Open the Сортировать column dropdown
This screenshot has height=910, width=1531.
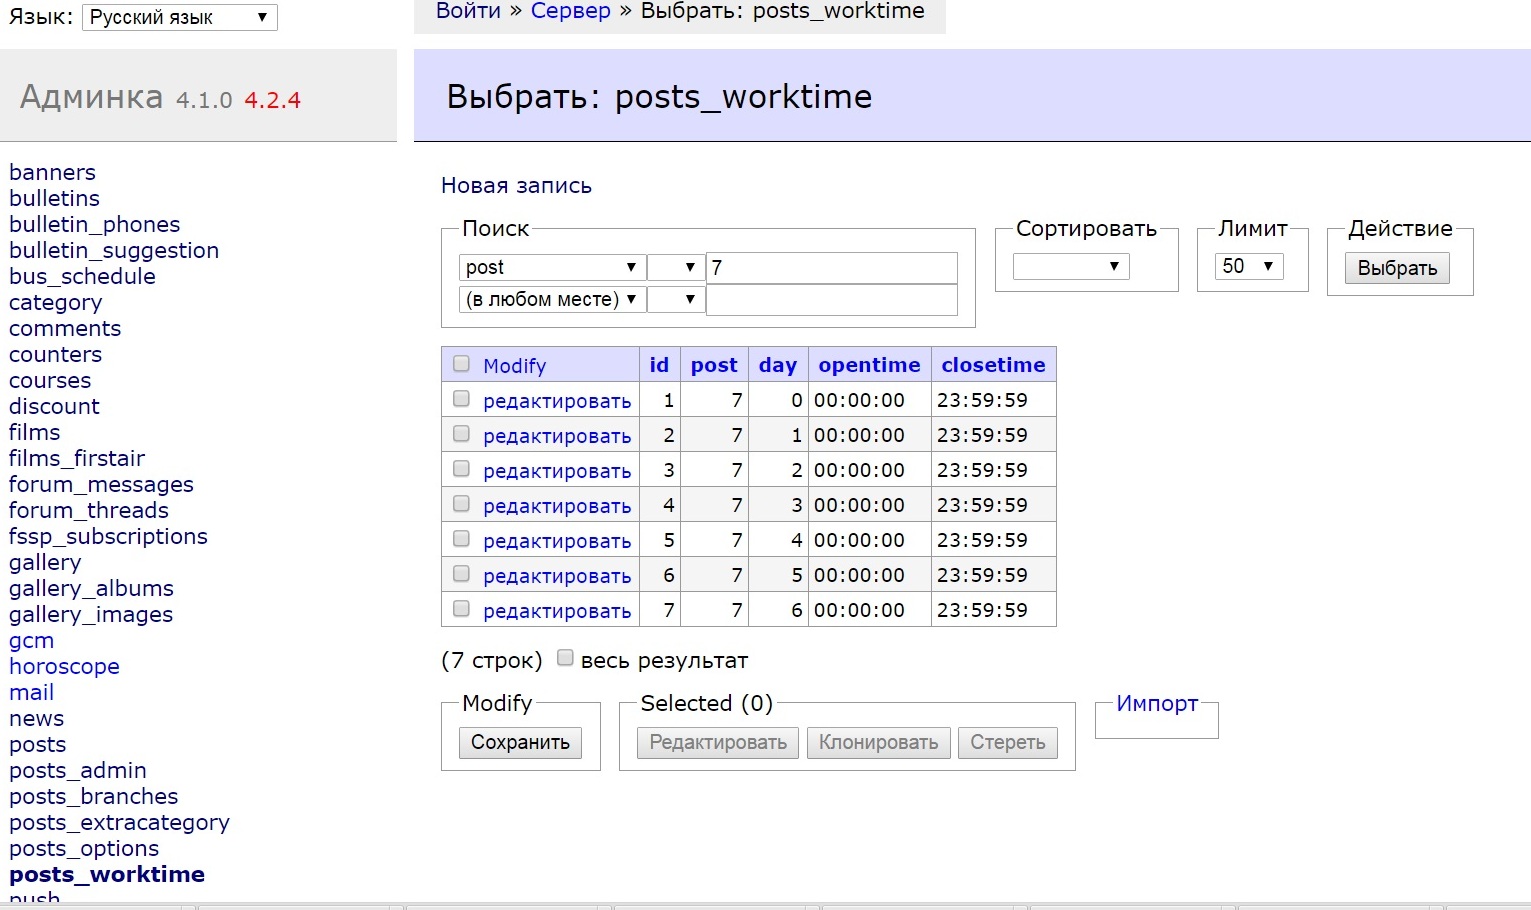tap(1070, 266)
